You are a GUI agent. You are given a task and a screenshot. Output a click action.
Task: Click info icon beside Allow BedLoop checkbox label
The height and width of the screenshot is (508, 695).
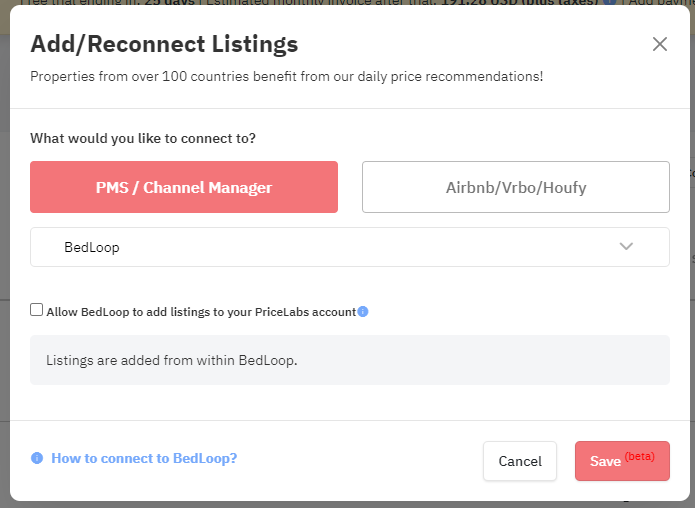(x=363, y=312)
